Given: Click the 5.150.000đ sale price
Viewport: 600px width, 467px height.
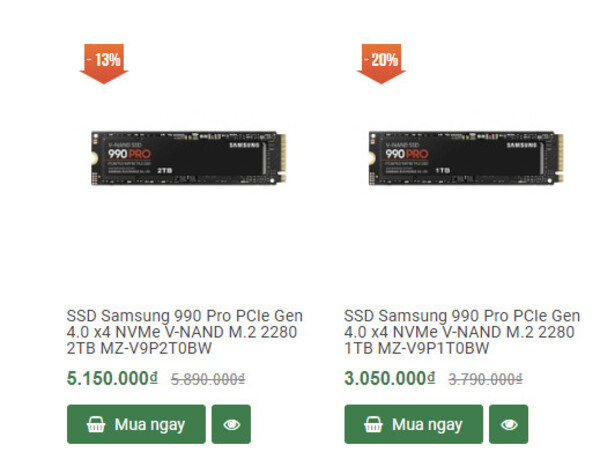Looking at the screenshot, I should (x=112, y=379).
